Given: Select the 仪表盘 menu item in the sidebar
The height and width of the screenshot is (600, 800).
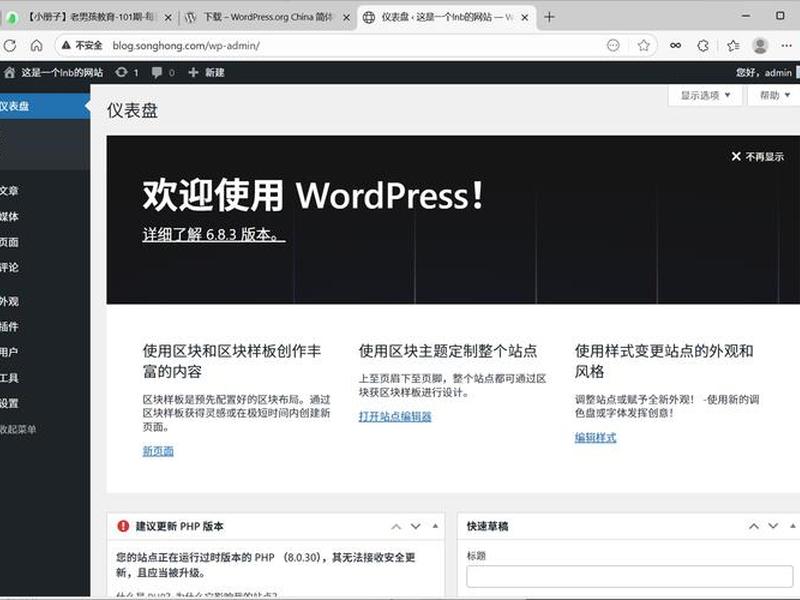Looking at the screenshot, I should click(43, 106).
